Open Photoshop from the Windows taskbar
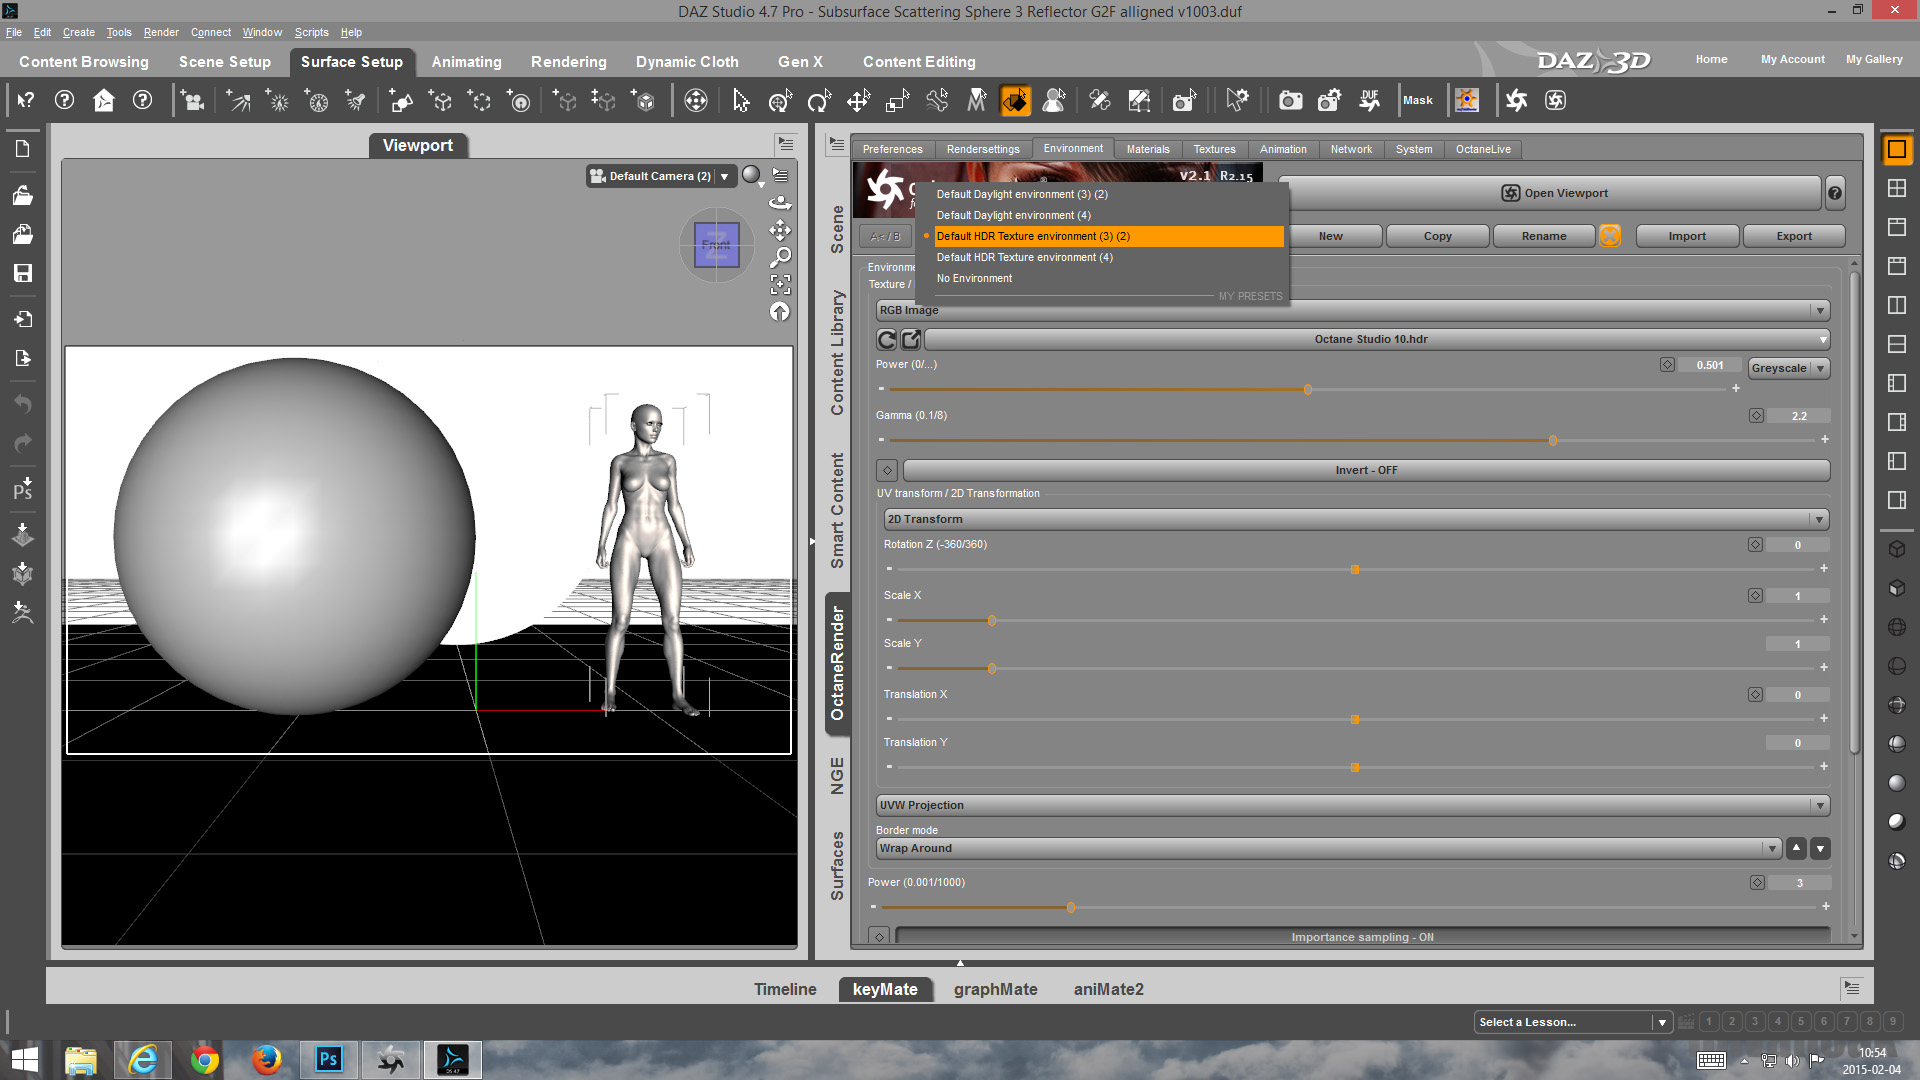Viewport: 1920px width, 1080px height. pos(328,1059)
